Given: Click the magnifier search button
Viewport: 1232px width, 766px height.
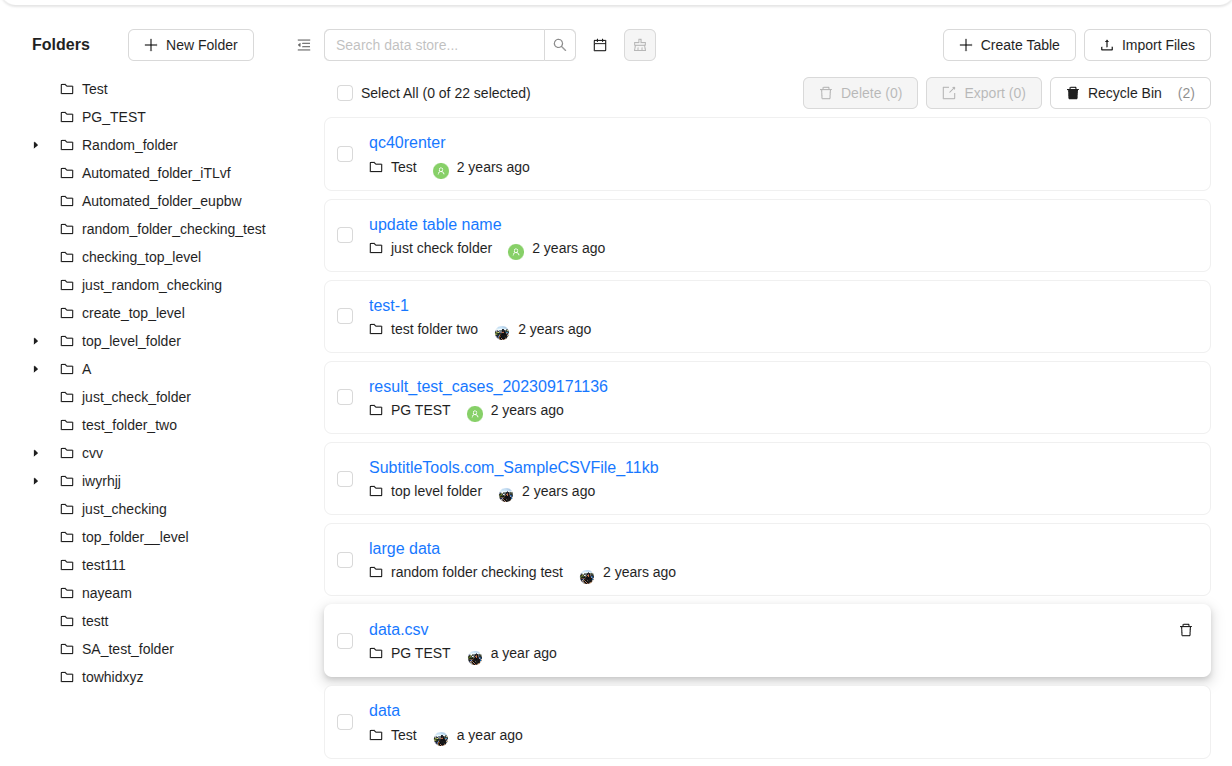Looking at the screenshot, I should coord(560,45).
